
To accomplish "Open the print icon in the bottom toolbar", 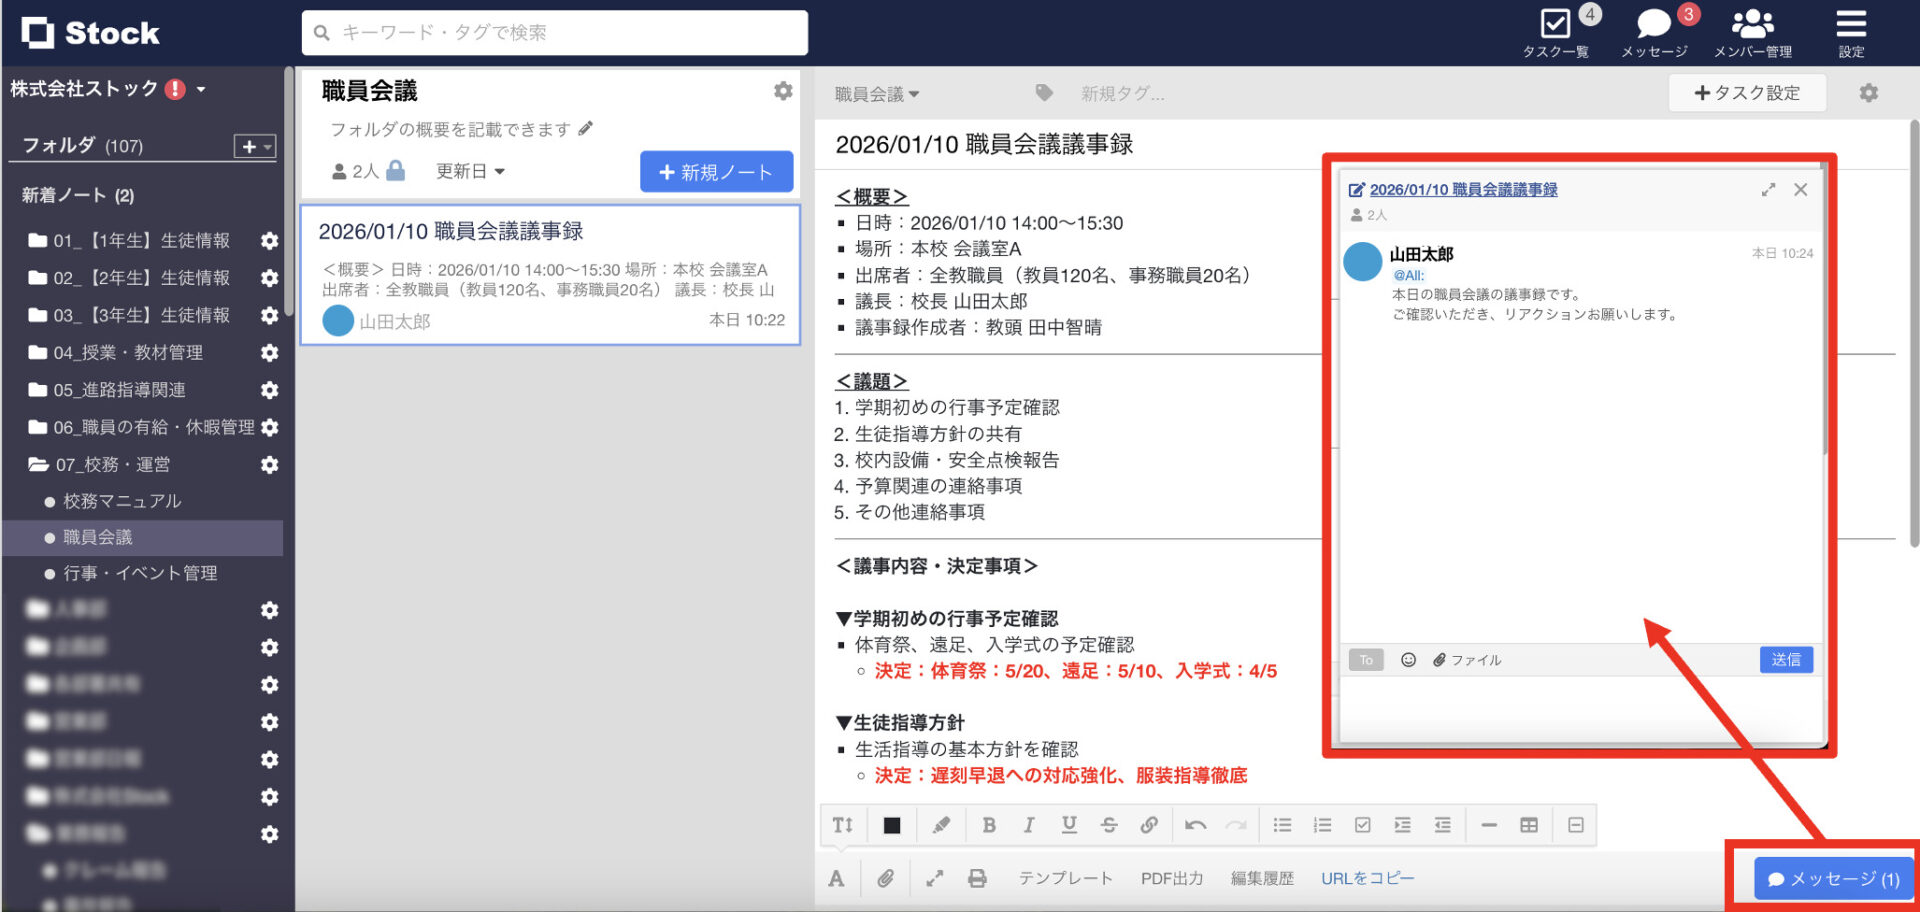I will coord(977,878).
